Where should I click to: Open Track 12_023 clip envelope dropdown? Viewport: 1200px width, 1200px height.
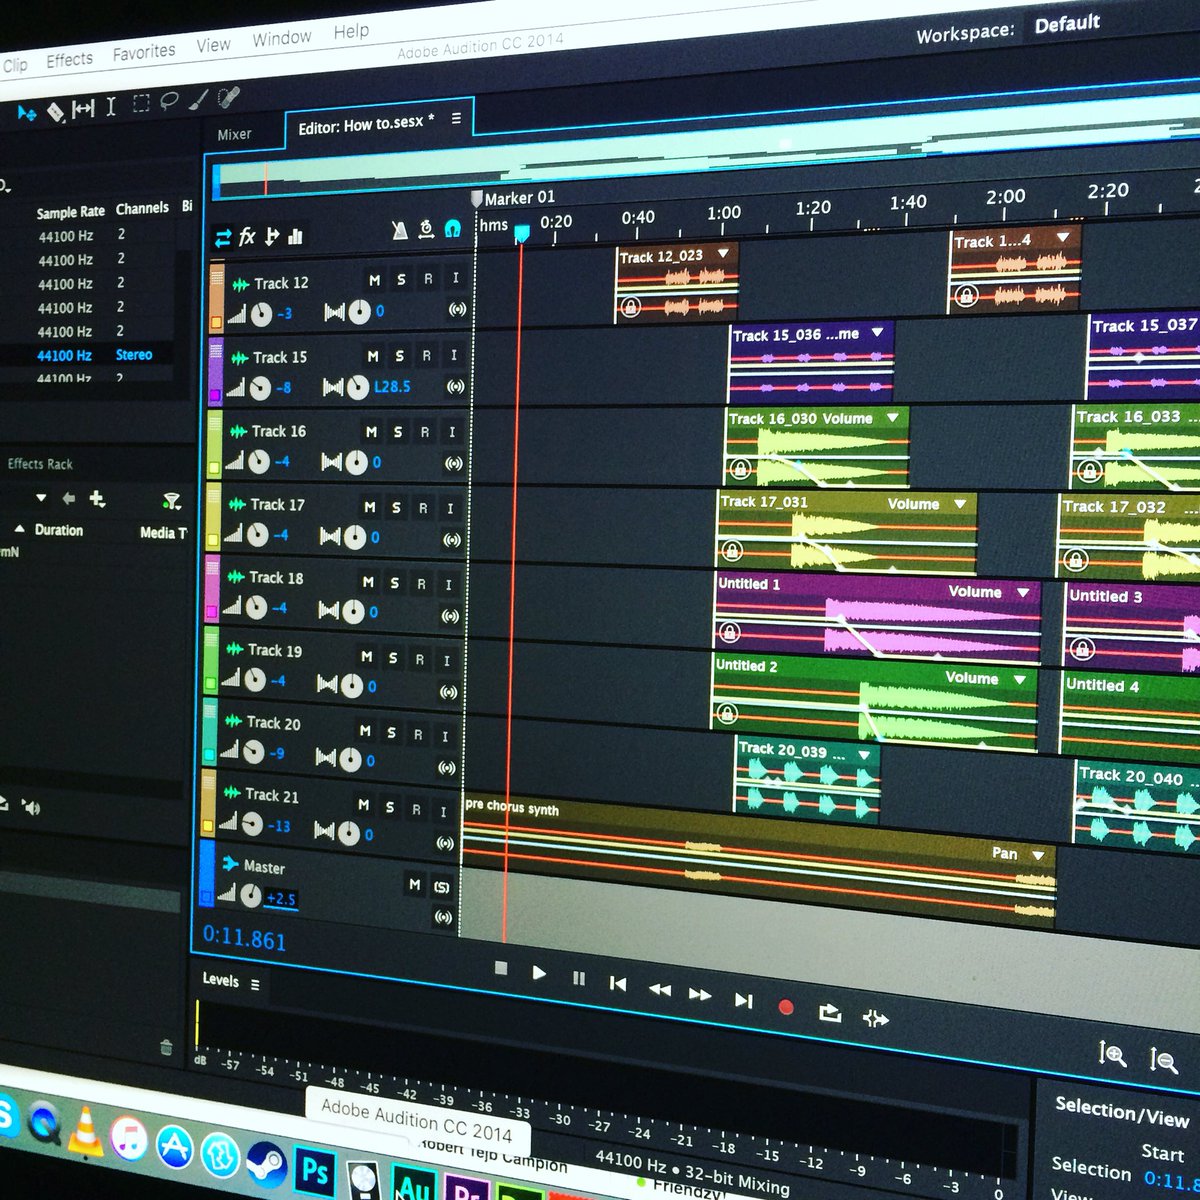(723, 253)
